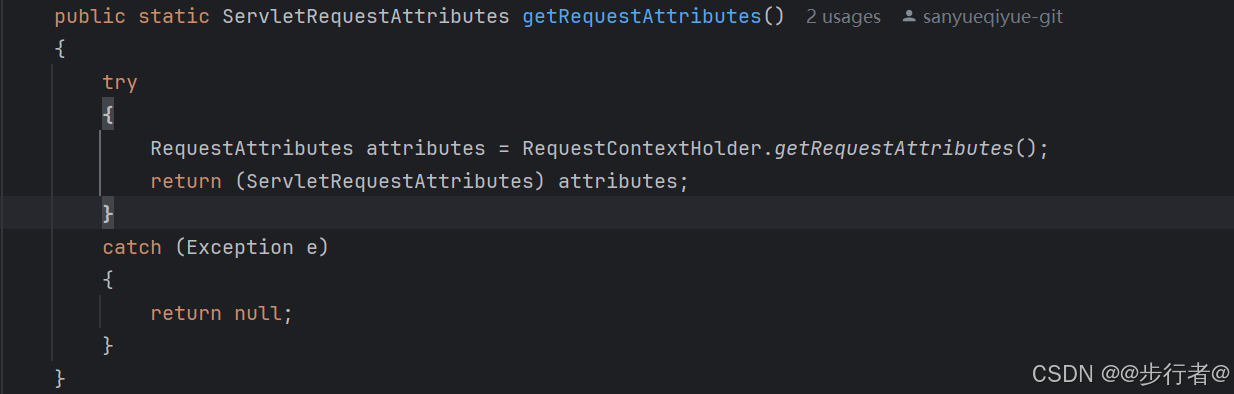Viewport: 1234px width, 394px height.
Task: Select the Exception type in the catch clause
Action: pyautogui.click(x=240, y=248)
